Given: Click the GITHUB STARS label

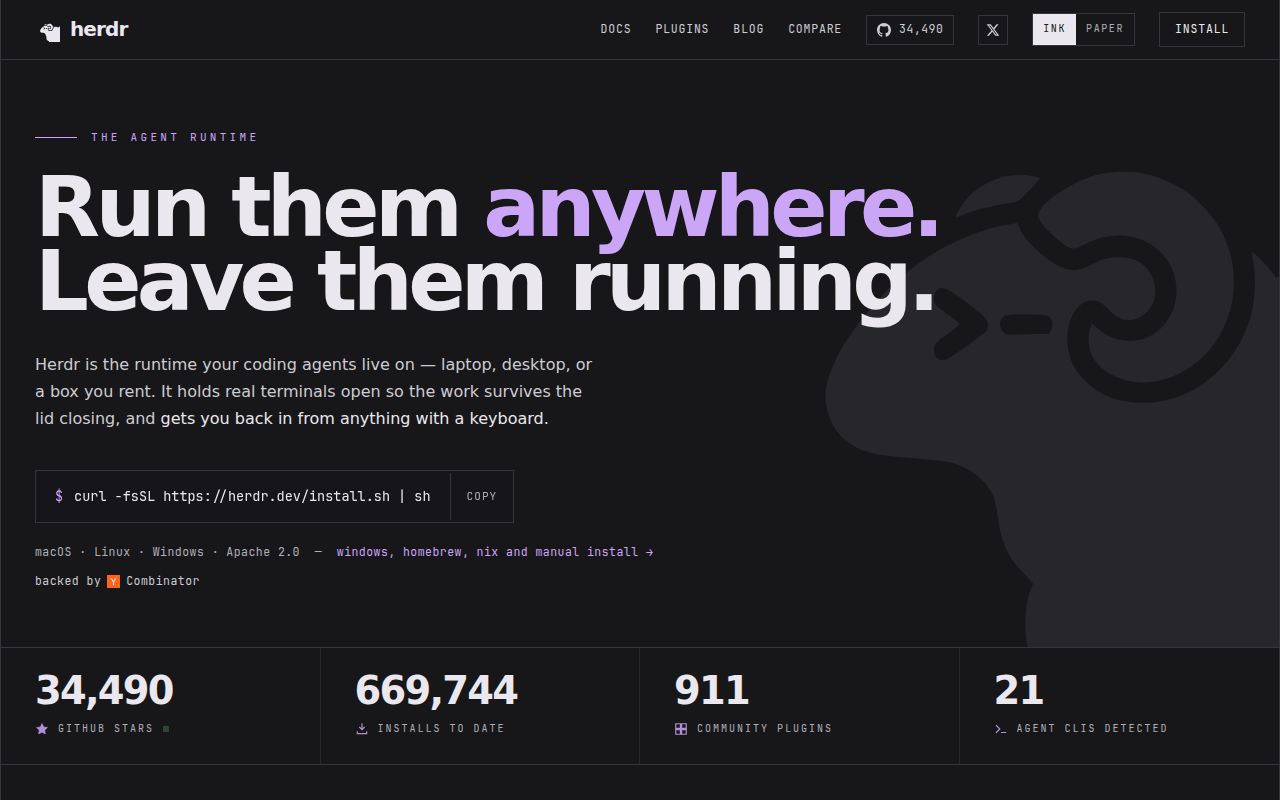Looking at the screenshot, I should [105, 729].
